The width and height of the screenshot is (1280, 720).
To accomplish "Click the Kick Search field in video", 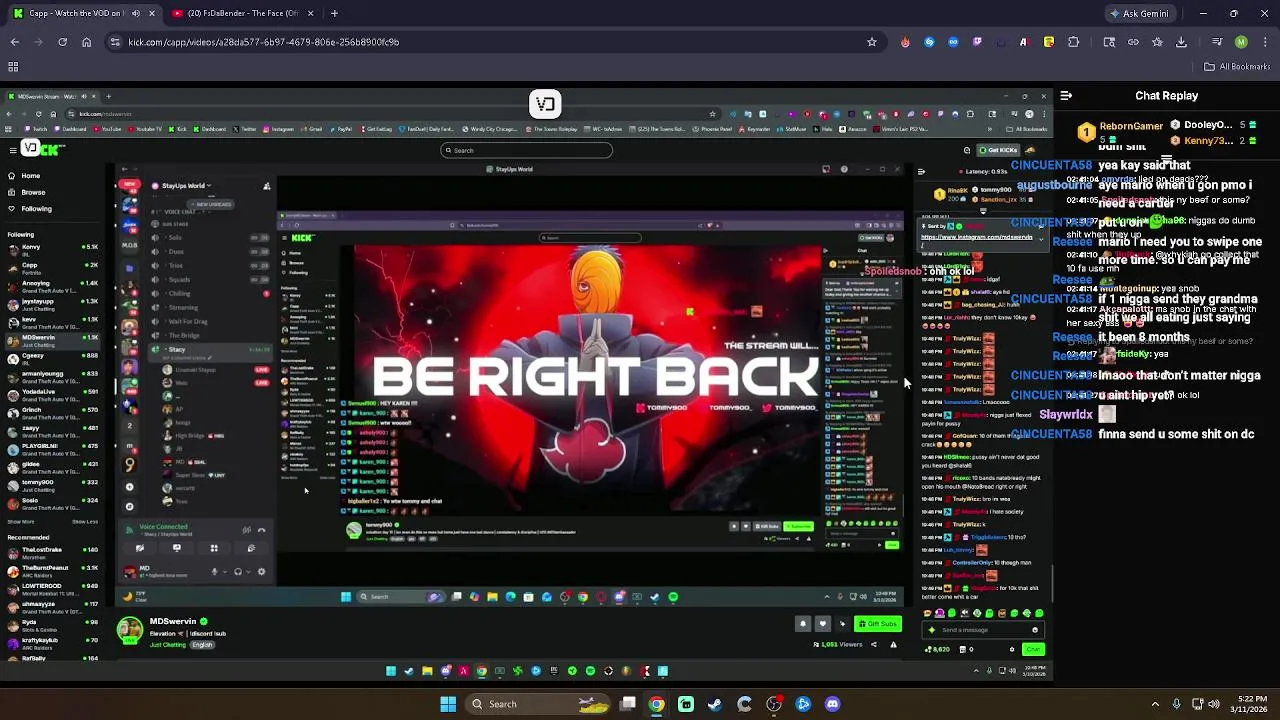I will tap(527, 150).
